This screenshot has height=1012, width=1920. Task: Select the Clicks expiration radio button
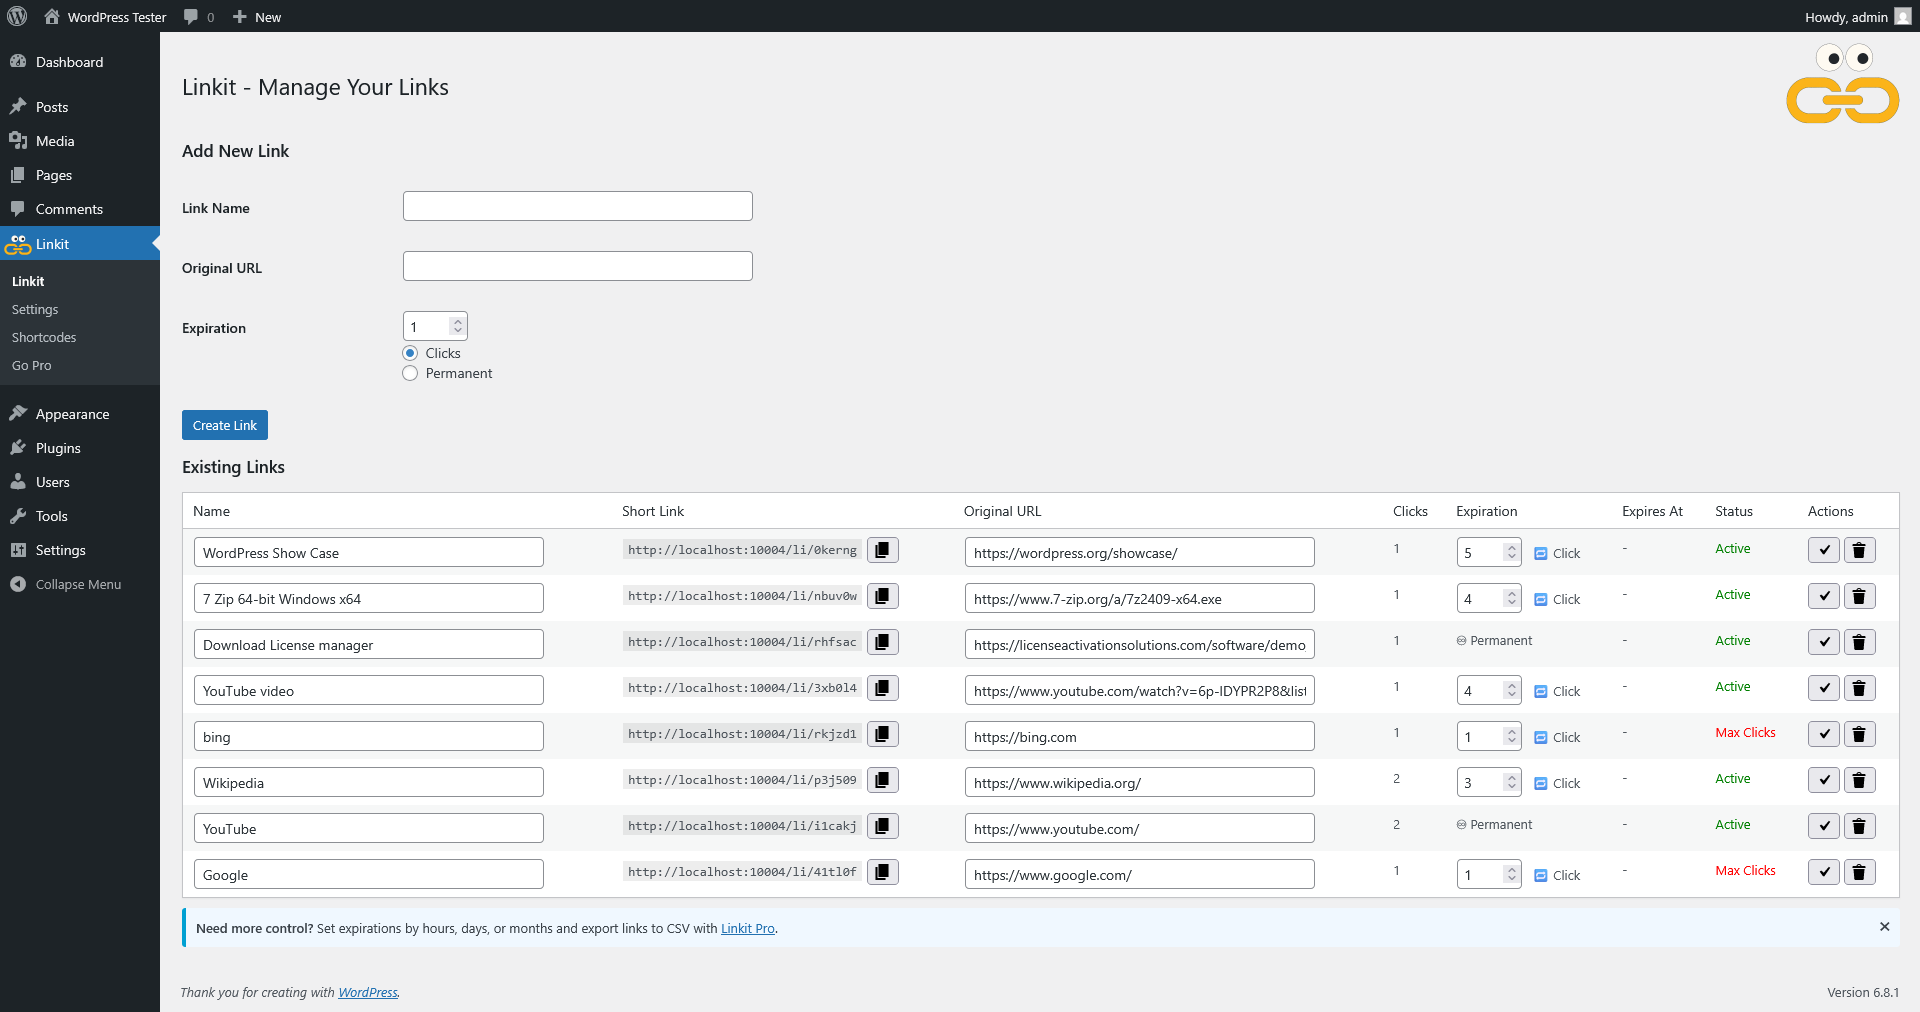pos(410,353)
